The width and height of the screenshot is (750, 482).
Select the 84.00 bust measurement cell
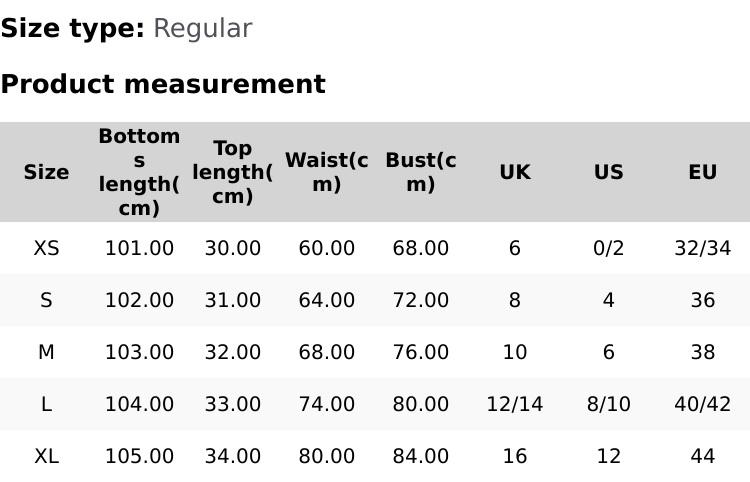[x=420, y=456]
